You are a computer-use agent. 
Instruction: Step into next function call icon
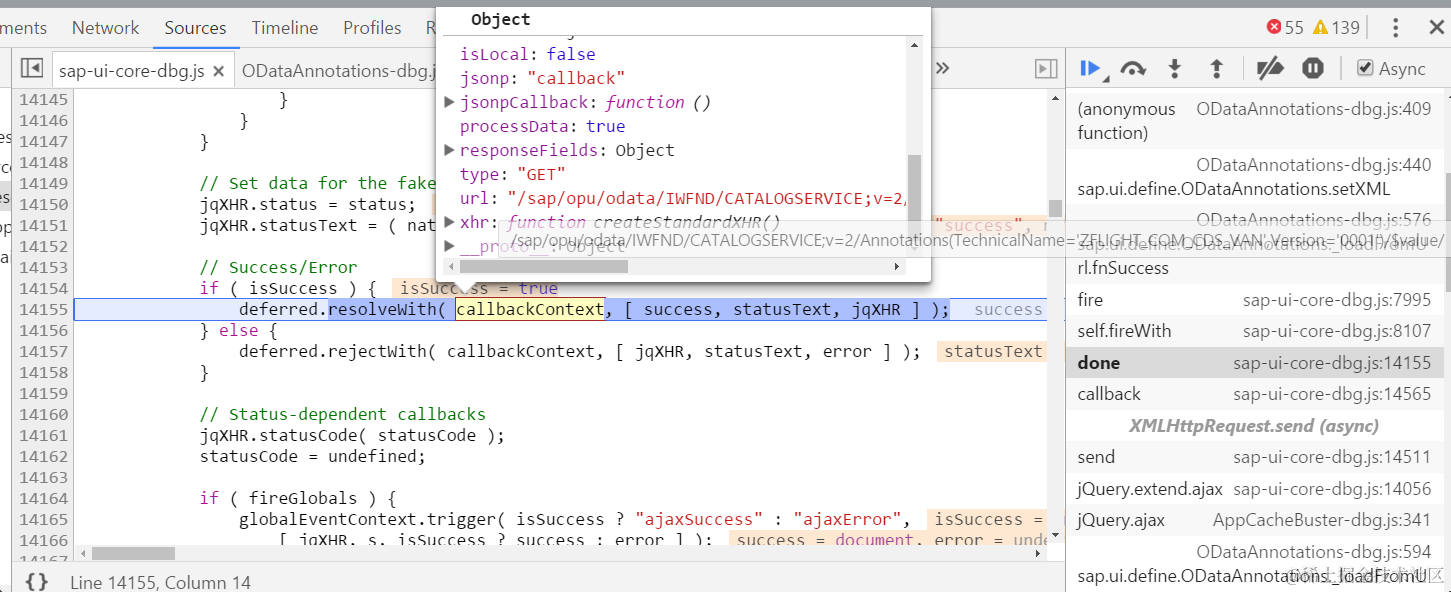[x=1175, y=69]
